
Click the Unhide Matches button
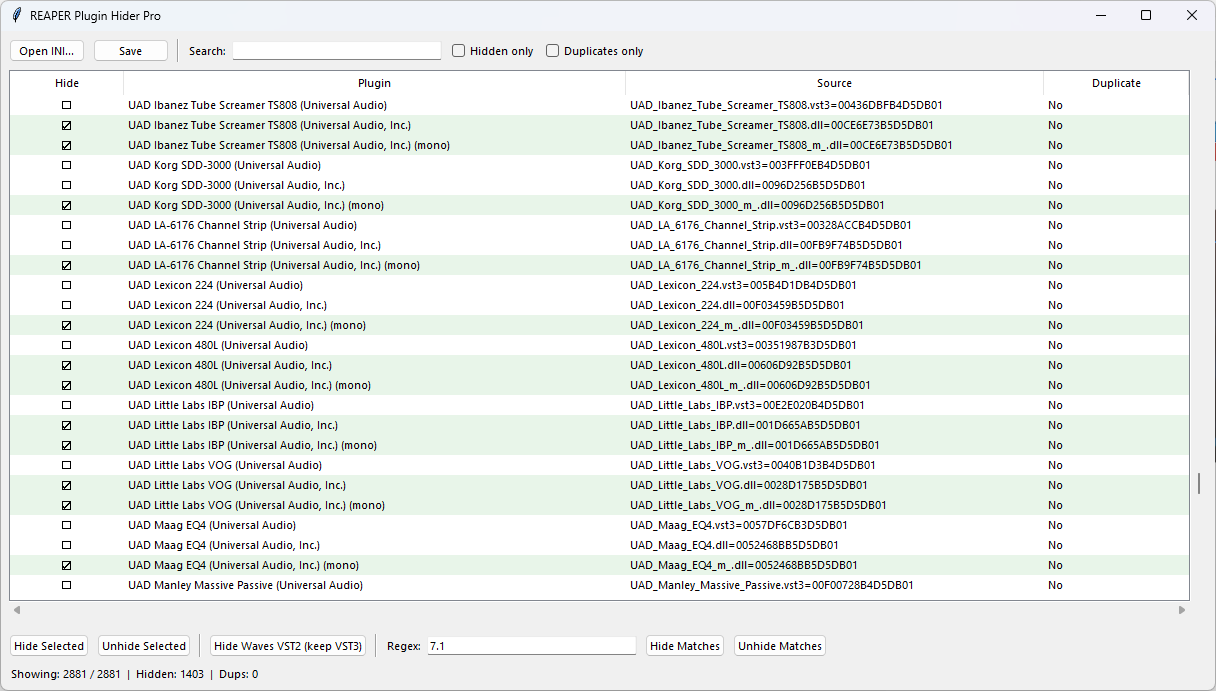[780, 646]
